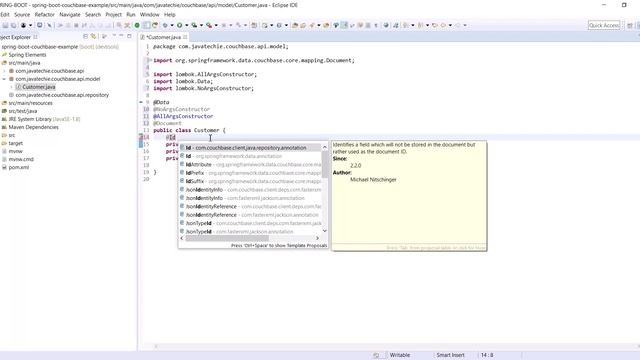This screenshot has height=360, width=640.
Task: Open the Run menu
Action: (131, 15)
